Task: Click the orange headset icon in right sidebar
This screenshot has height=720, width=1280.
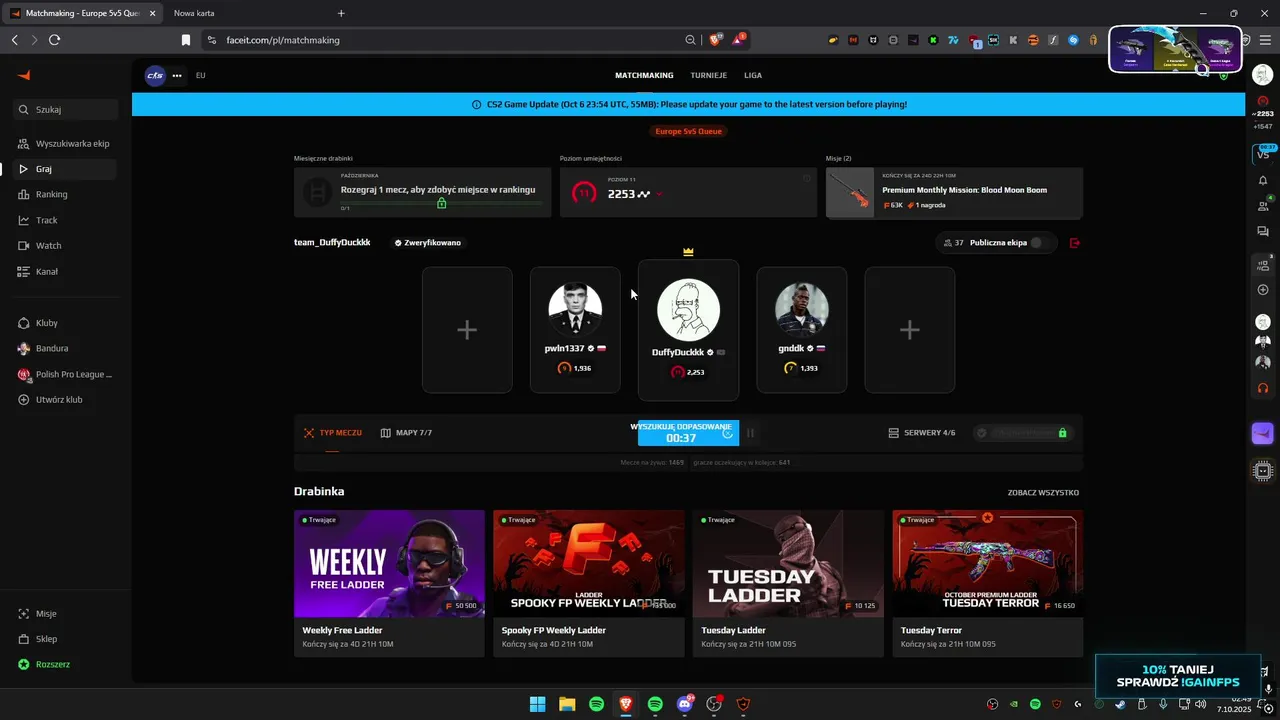Action: click(x=1263, y=388)
